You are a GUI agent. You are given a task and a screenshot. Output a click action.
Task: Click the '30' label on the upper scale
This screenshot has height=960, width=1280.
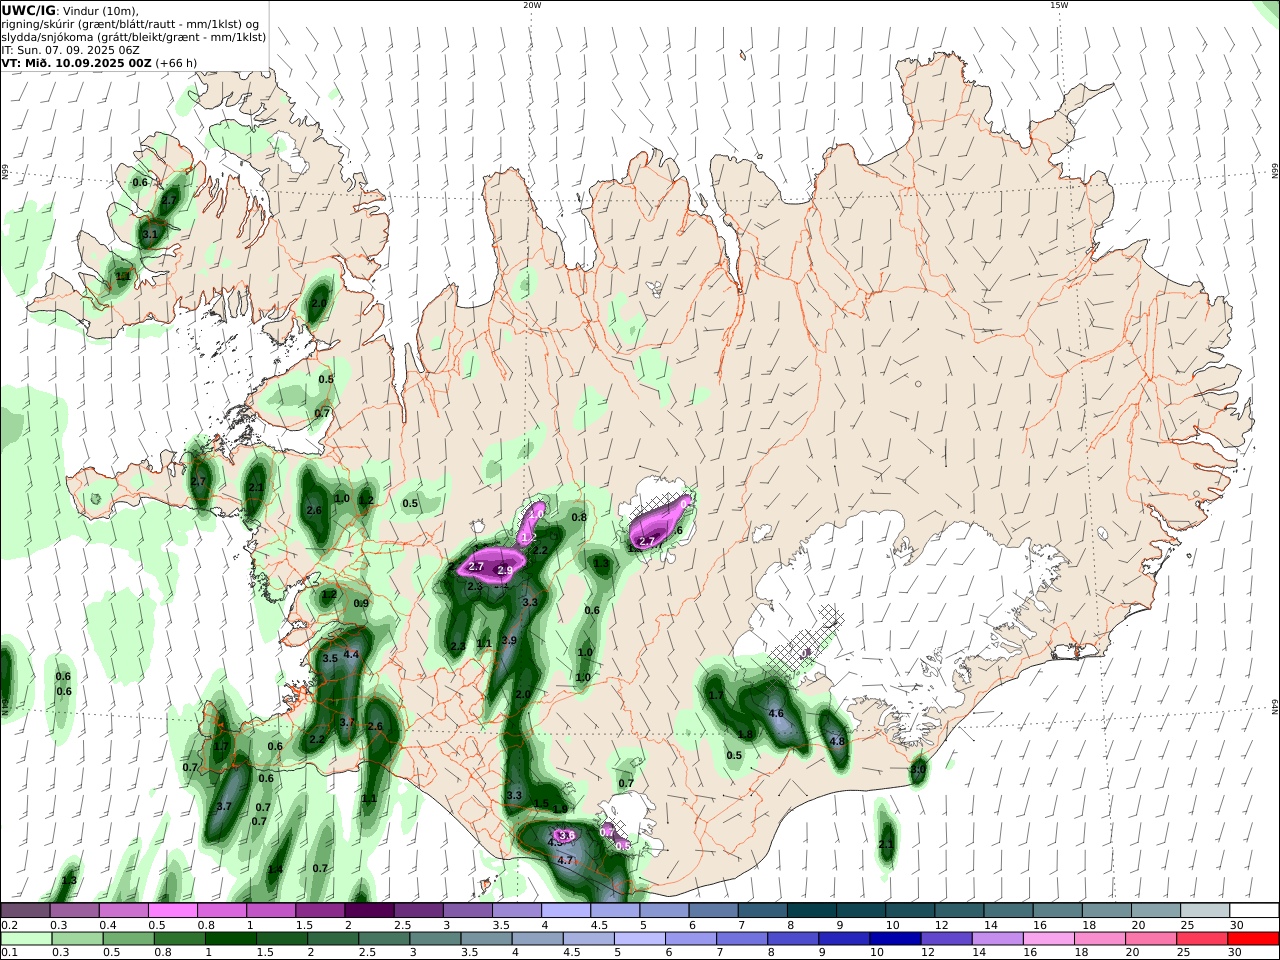tap(1235, 925)
